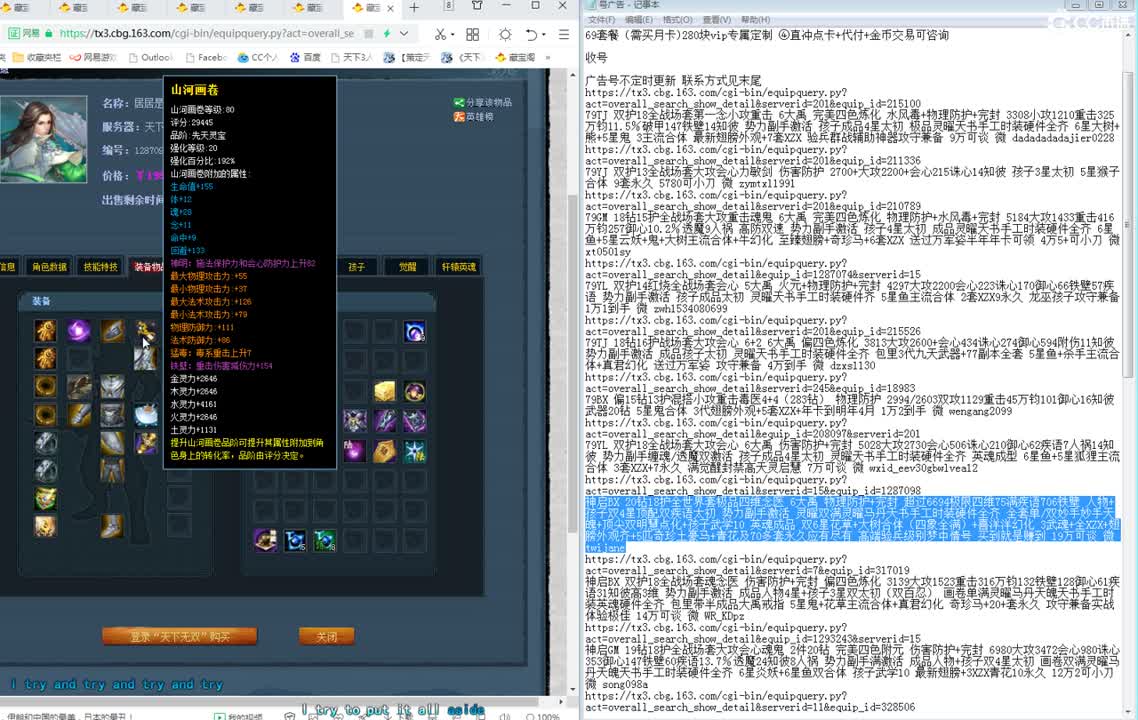Open a new browser tab

point(414,8)
